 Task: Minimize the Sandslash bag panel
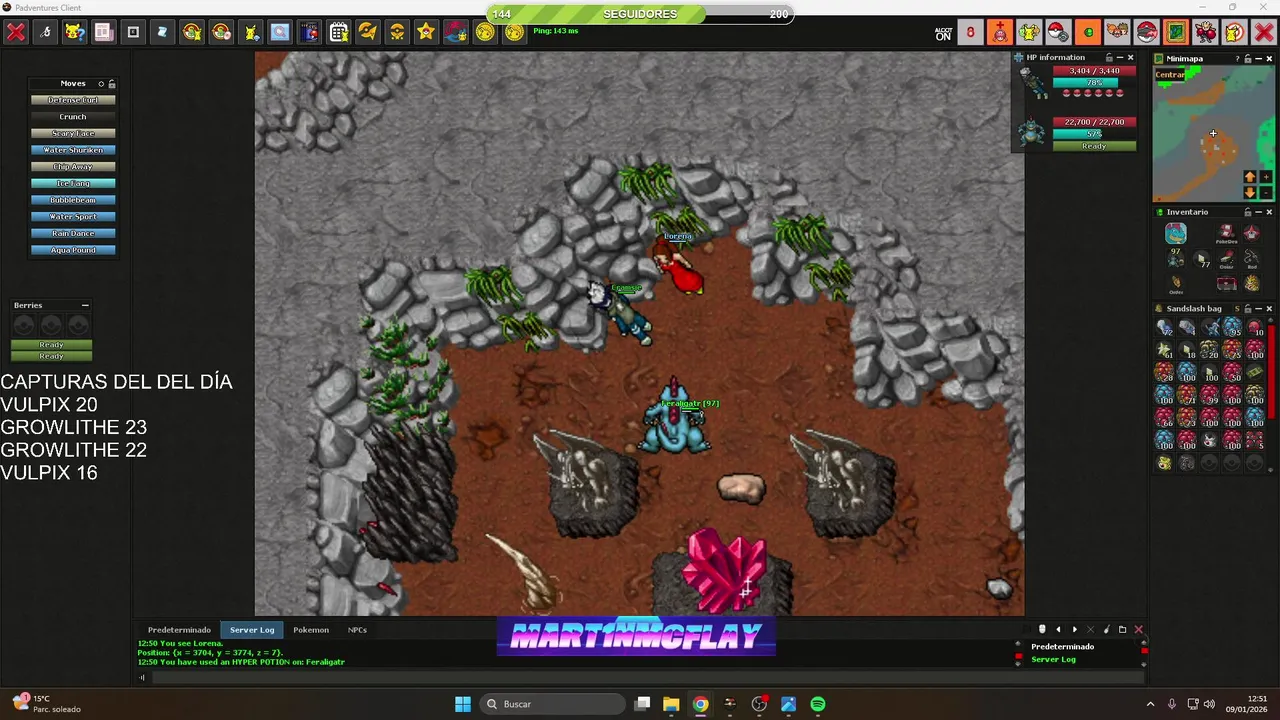[1258, 309]
